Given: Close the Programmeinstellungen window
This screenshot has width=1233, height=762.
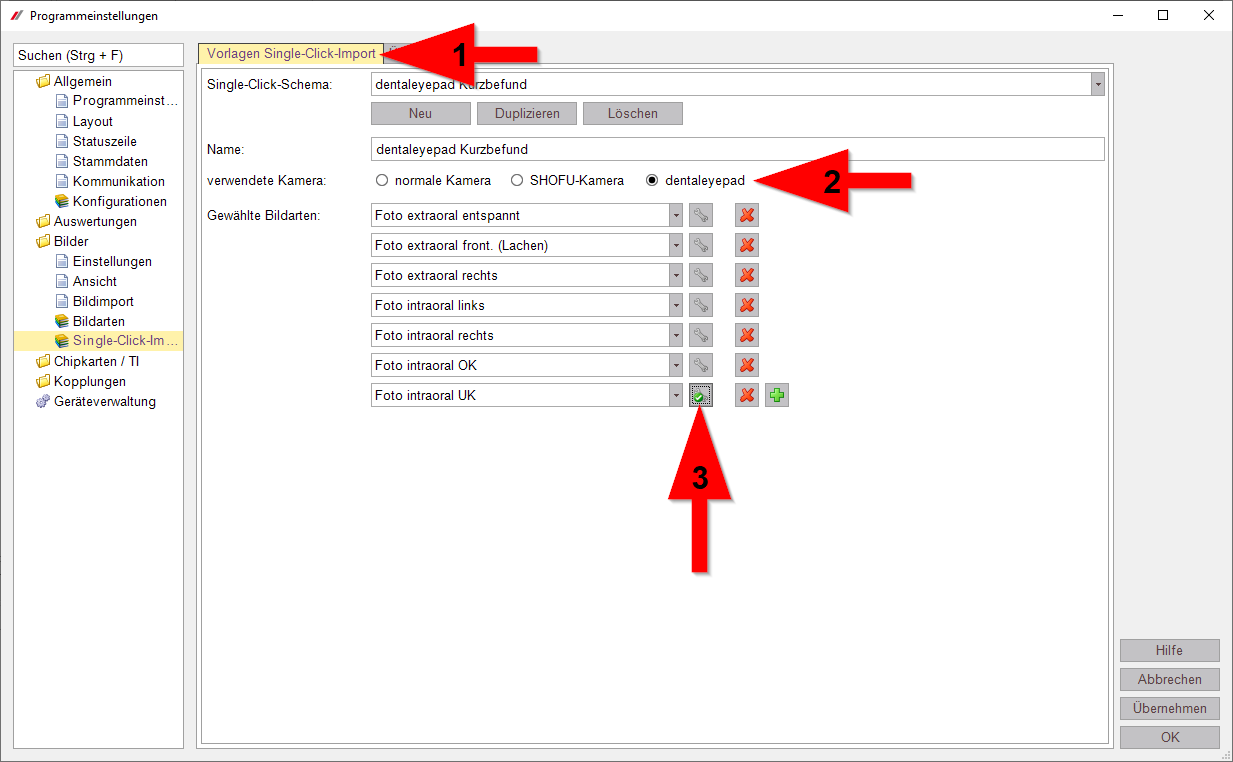Looking at the screenshot, I should click(1209, 15).
